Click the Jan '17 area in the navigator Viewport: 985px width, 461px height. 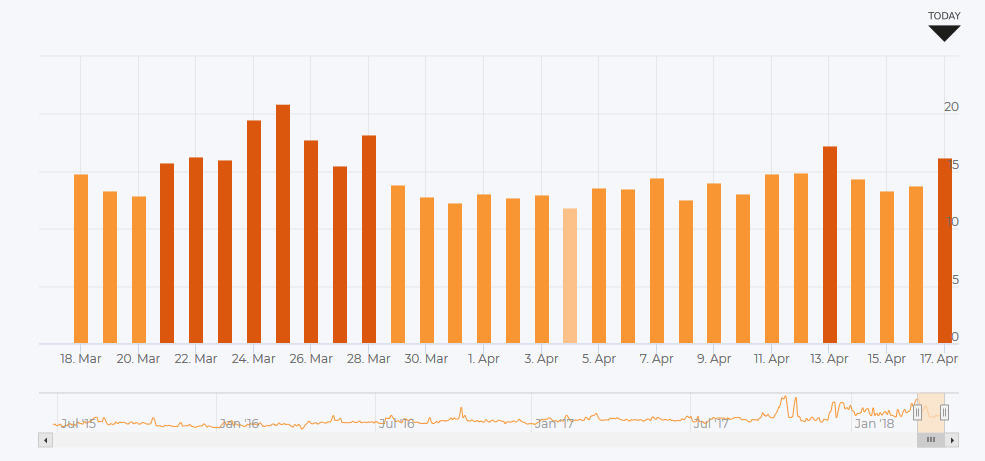tap(553, 419)
